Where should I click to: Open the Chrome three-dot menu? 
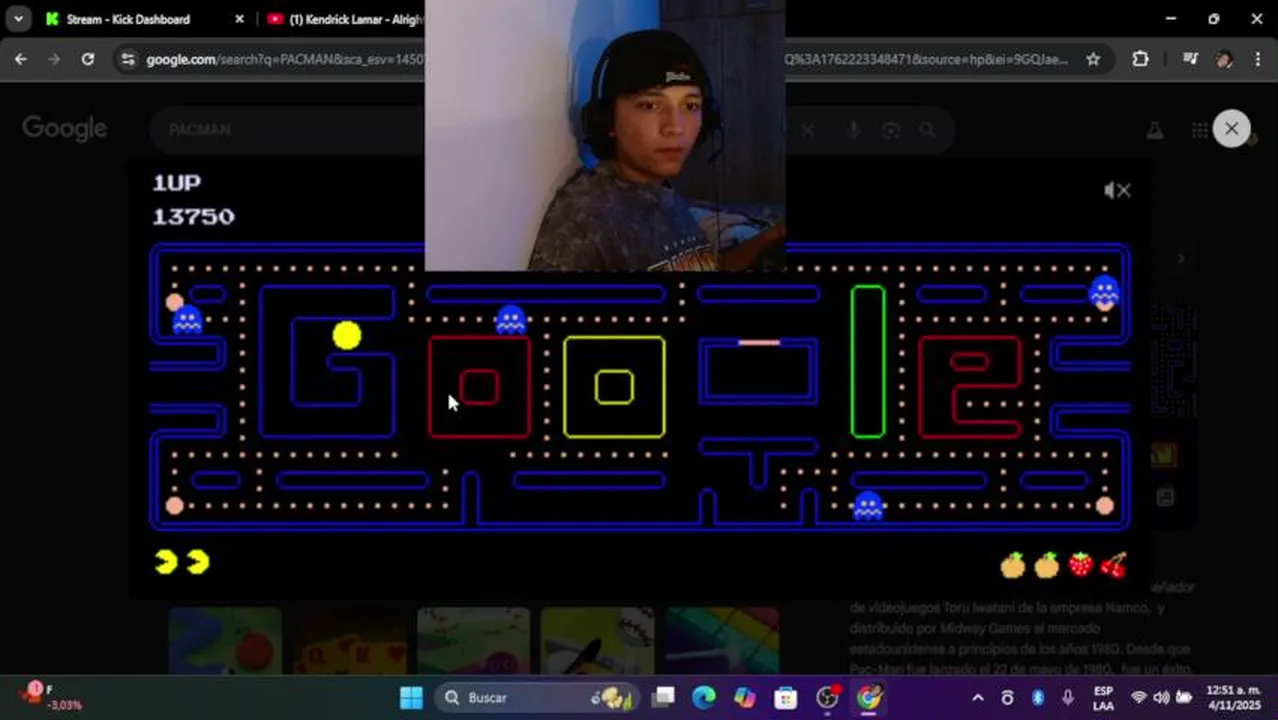[1257, 59]
